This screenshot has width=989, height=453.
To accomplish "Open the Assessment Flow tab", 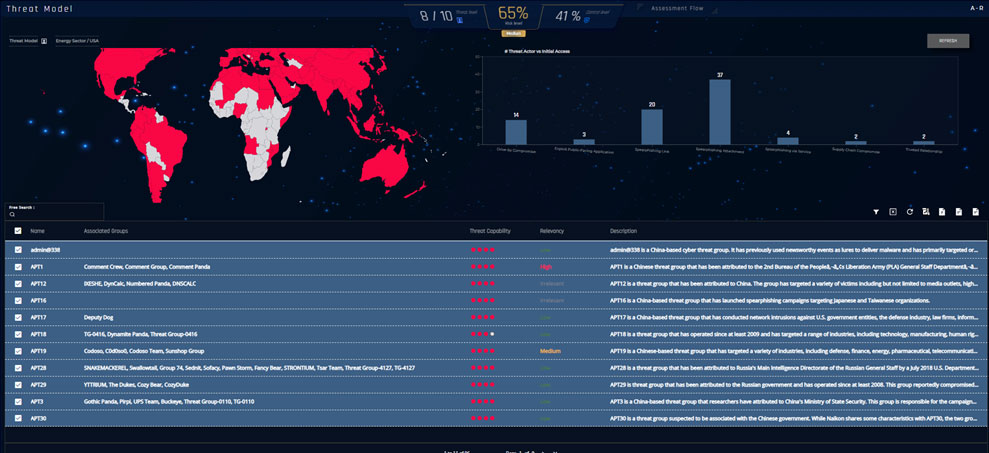I will click(680, 8).
